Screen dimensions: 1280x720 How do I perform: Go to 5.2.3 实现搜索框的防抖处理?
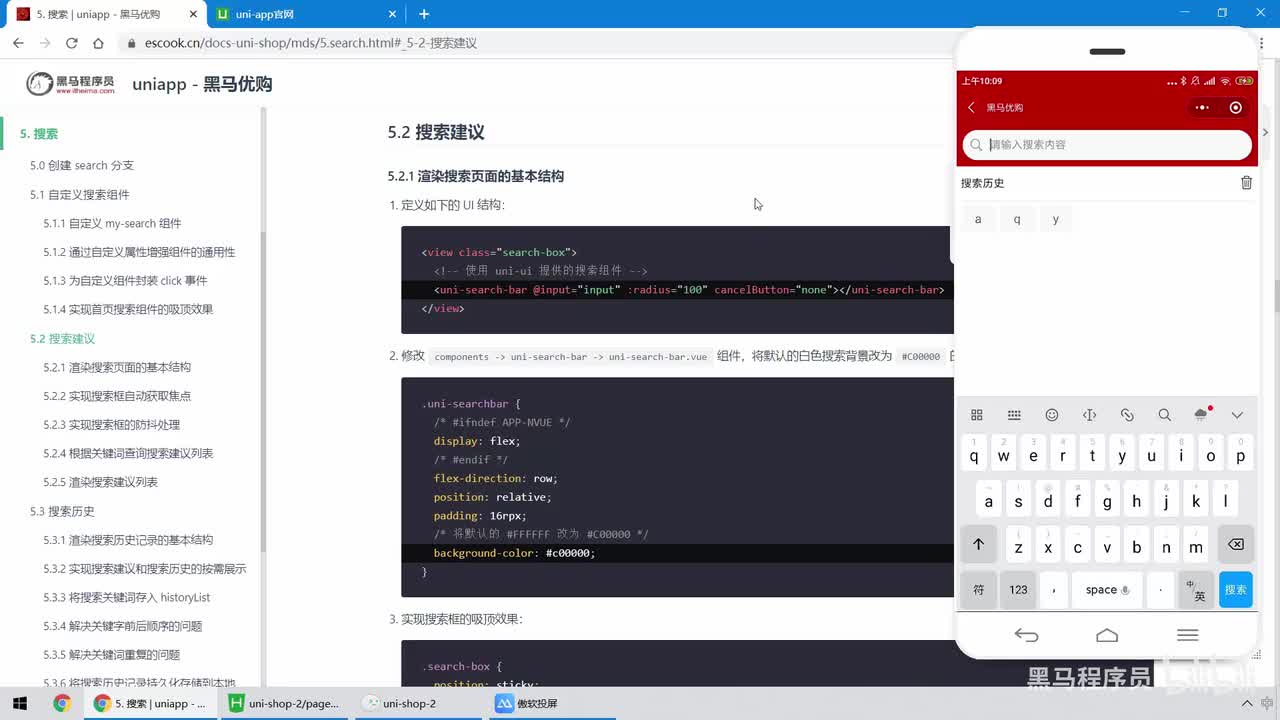tap(112, 425)
